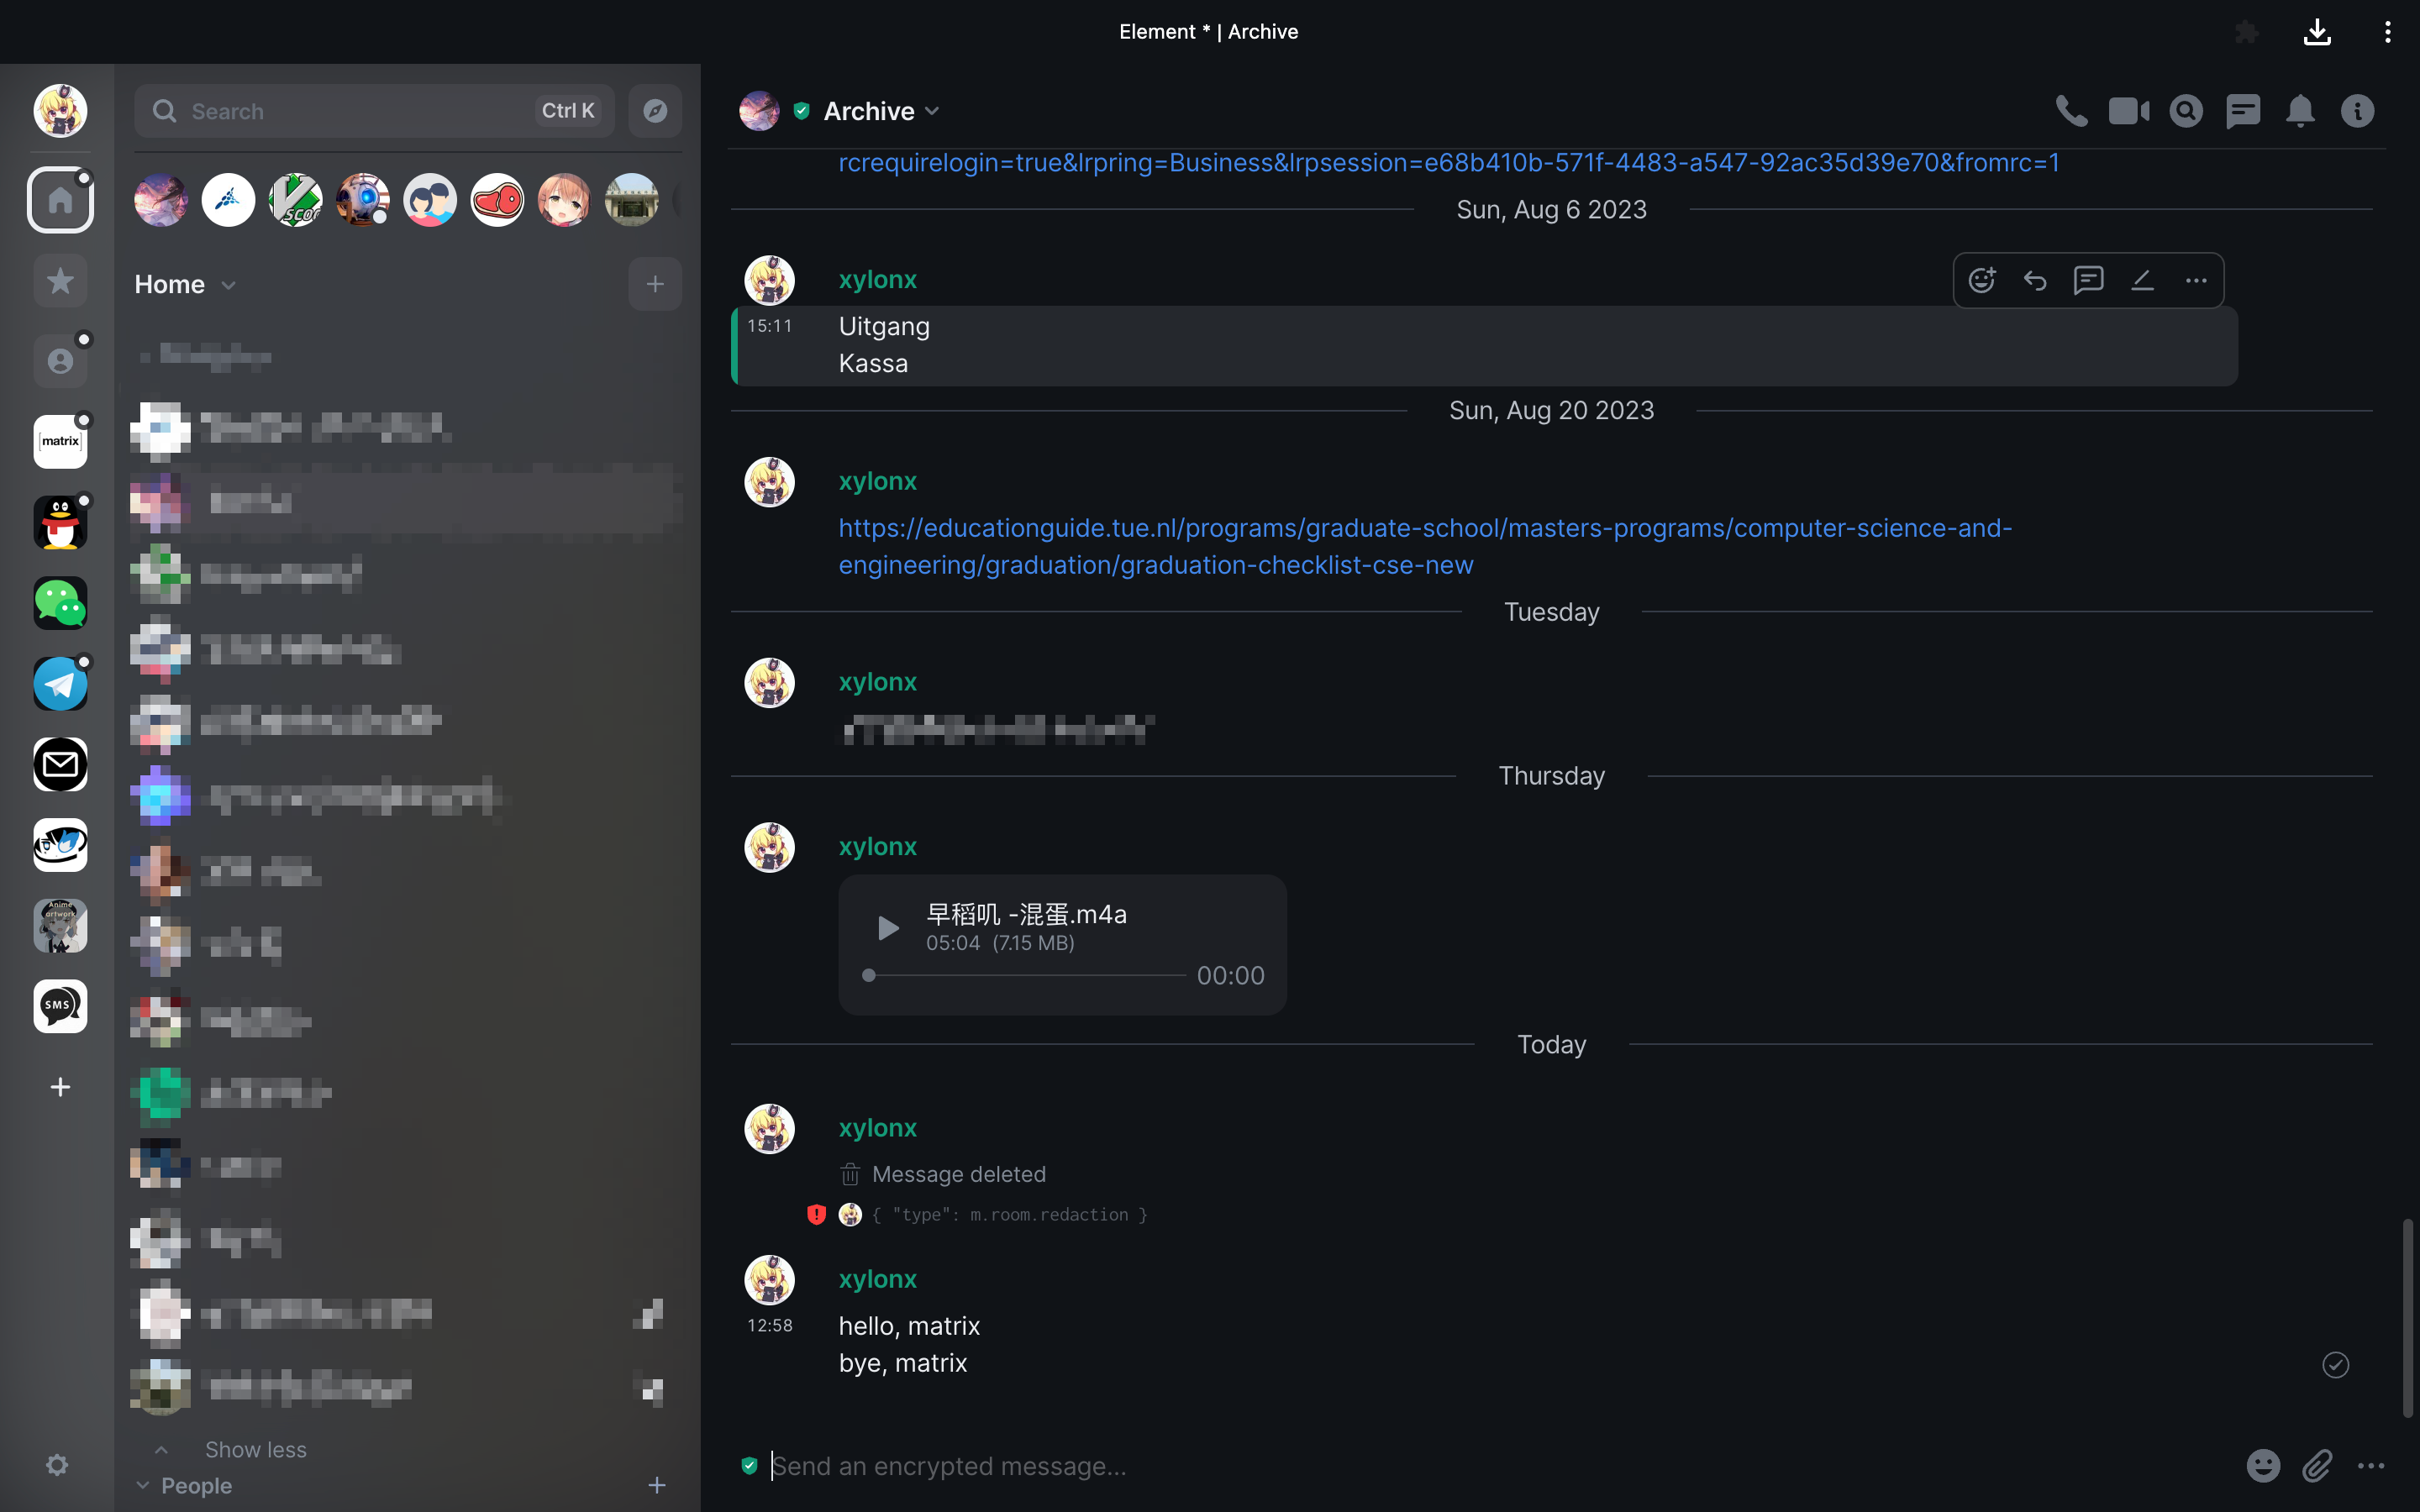Click Show less in room list

(255, 1449)
